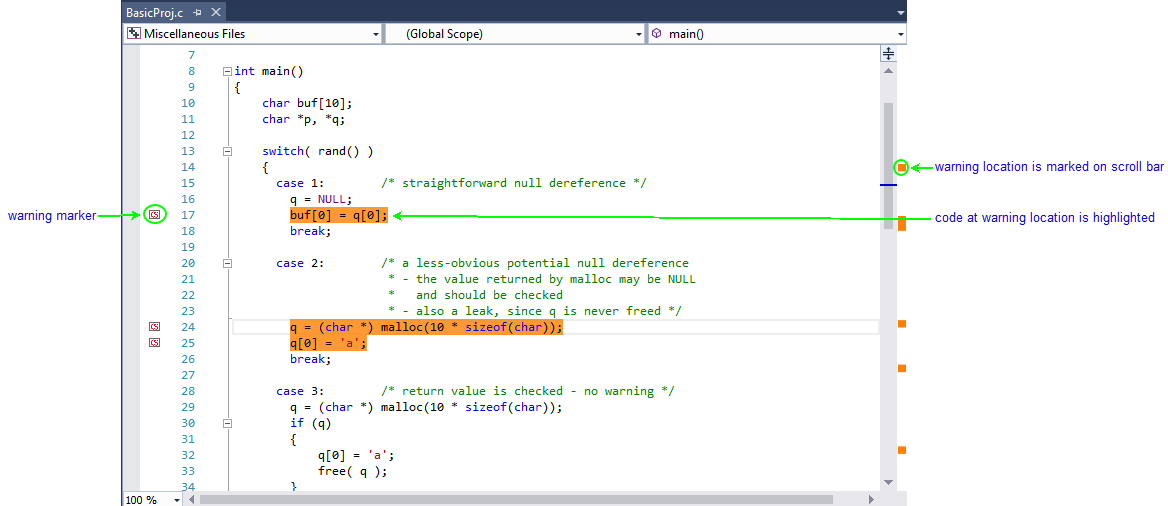This screenshot has height=506, width=1168.
Task: Collapse the if (q) block
Action: pos(227,423)
